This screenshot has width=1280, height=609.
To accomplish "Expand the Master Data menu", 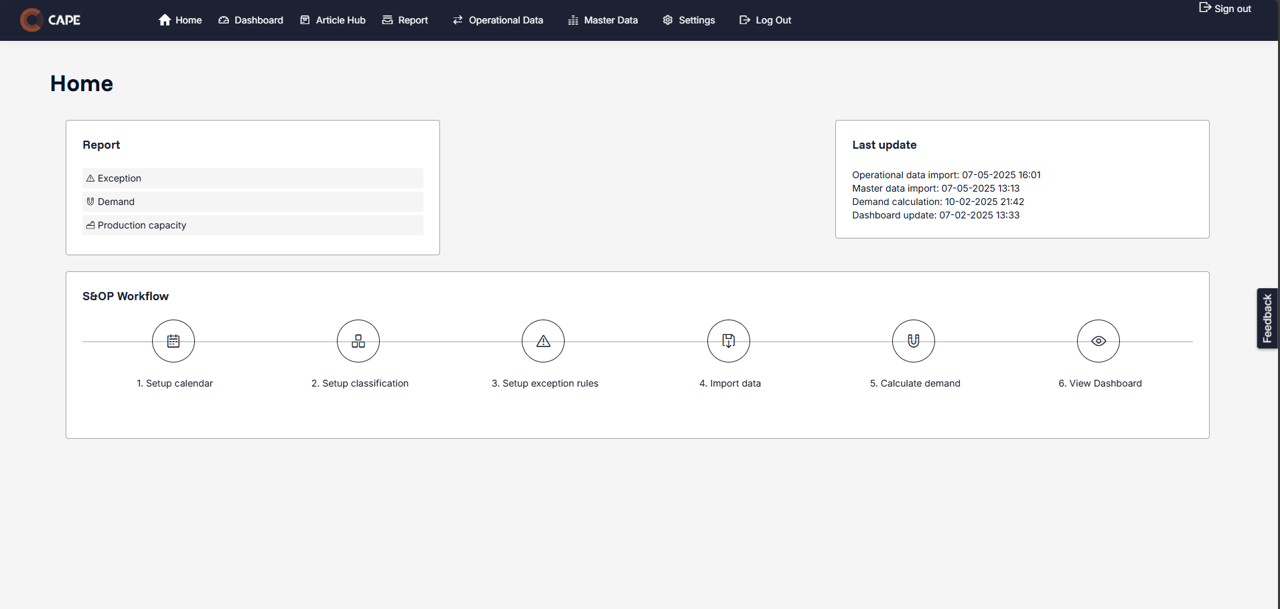I will click(x=603, y=20).
